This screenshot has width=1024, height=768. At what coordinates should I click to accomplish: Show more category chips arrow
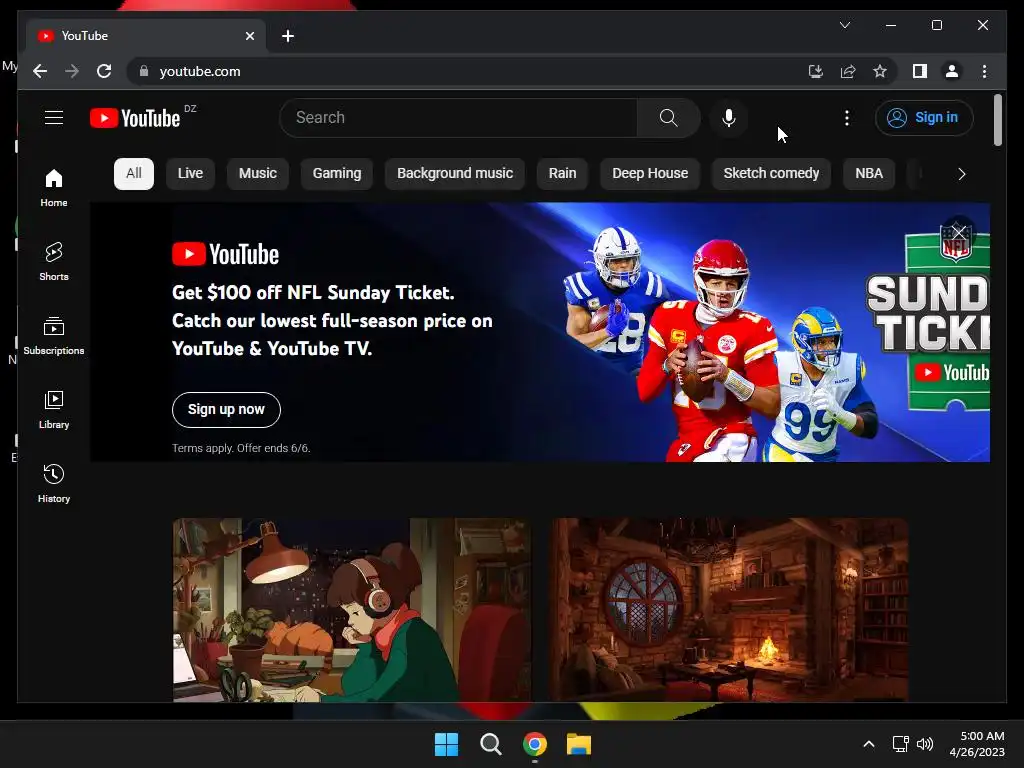click(961, 174)
